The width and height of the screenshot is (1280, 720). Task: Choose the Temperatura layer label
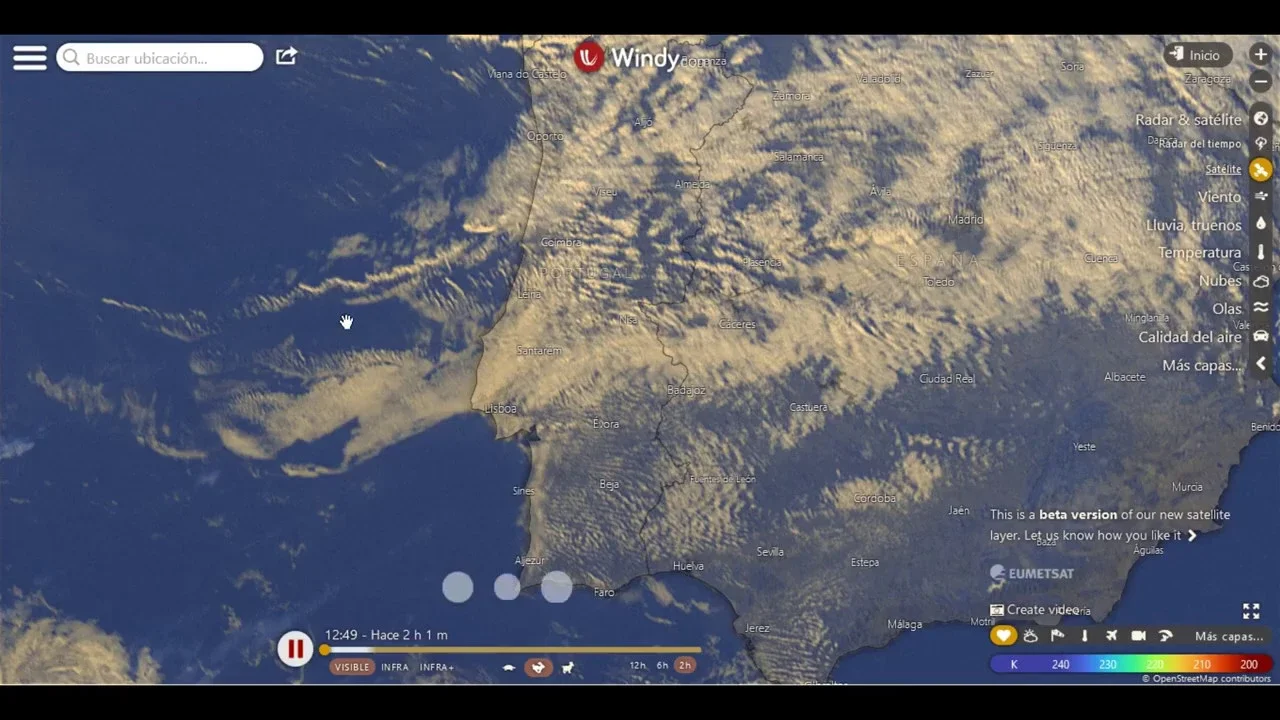pos(1200,253)
